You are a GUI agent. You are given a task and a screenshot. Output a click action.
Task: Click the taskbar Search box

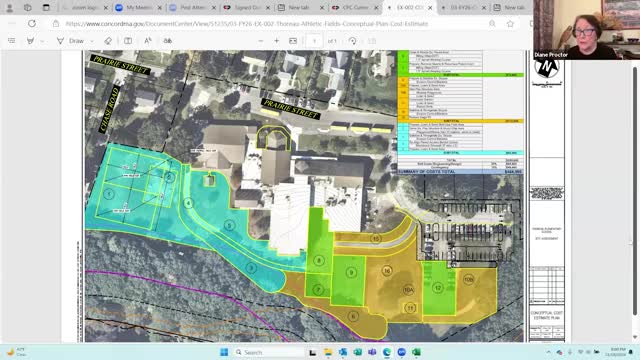[268, 352]
